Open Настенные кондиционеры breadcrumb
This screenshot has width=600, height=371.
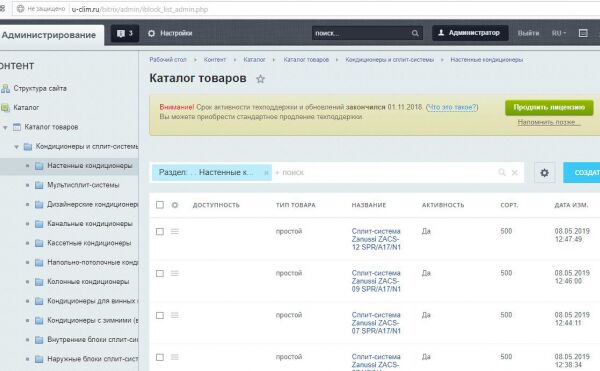coord(487,60)
